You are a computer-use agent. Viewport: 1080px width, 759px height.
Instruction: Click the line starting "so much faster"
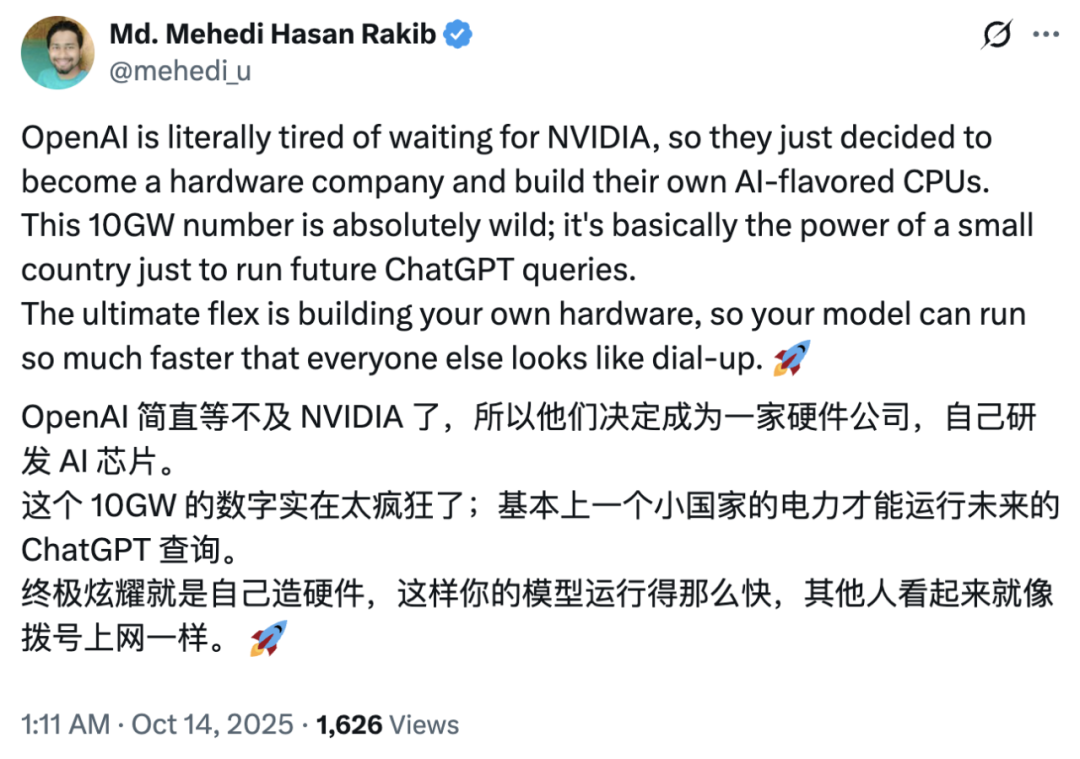tap(390, 357)
